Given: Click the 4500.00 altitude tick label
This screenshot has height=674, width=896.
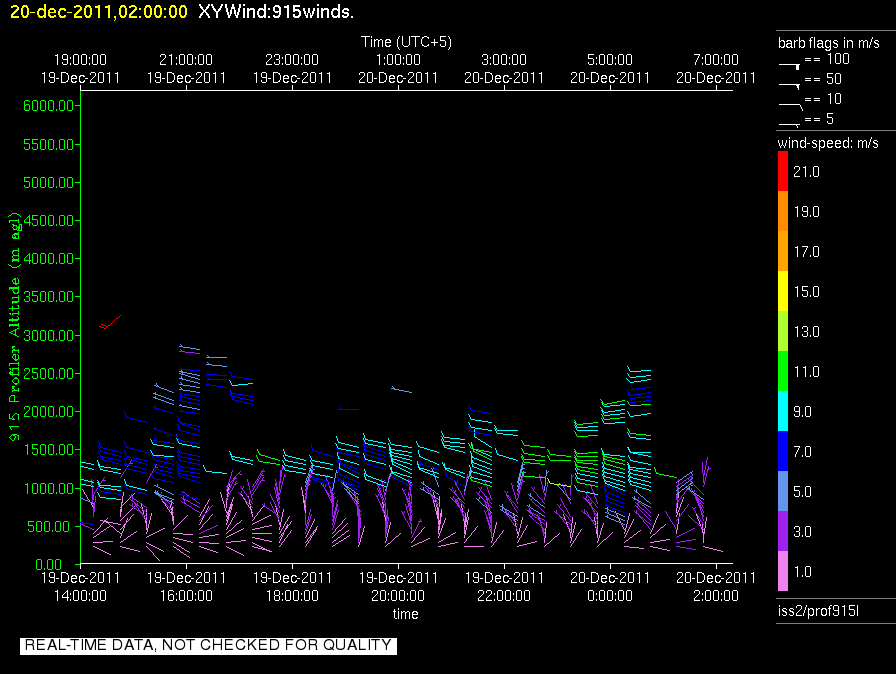Looking at the screenshot, I should coord(48,220).
